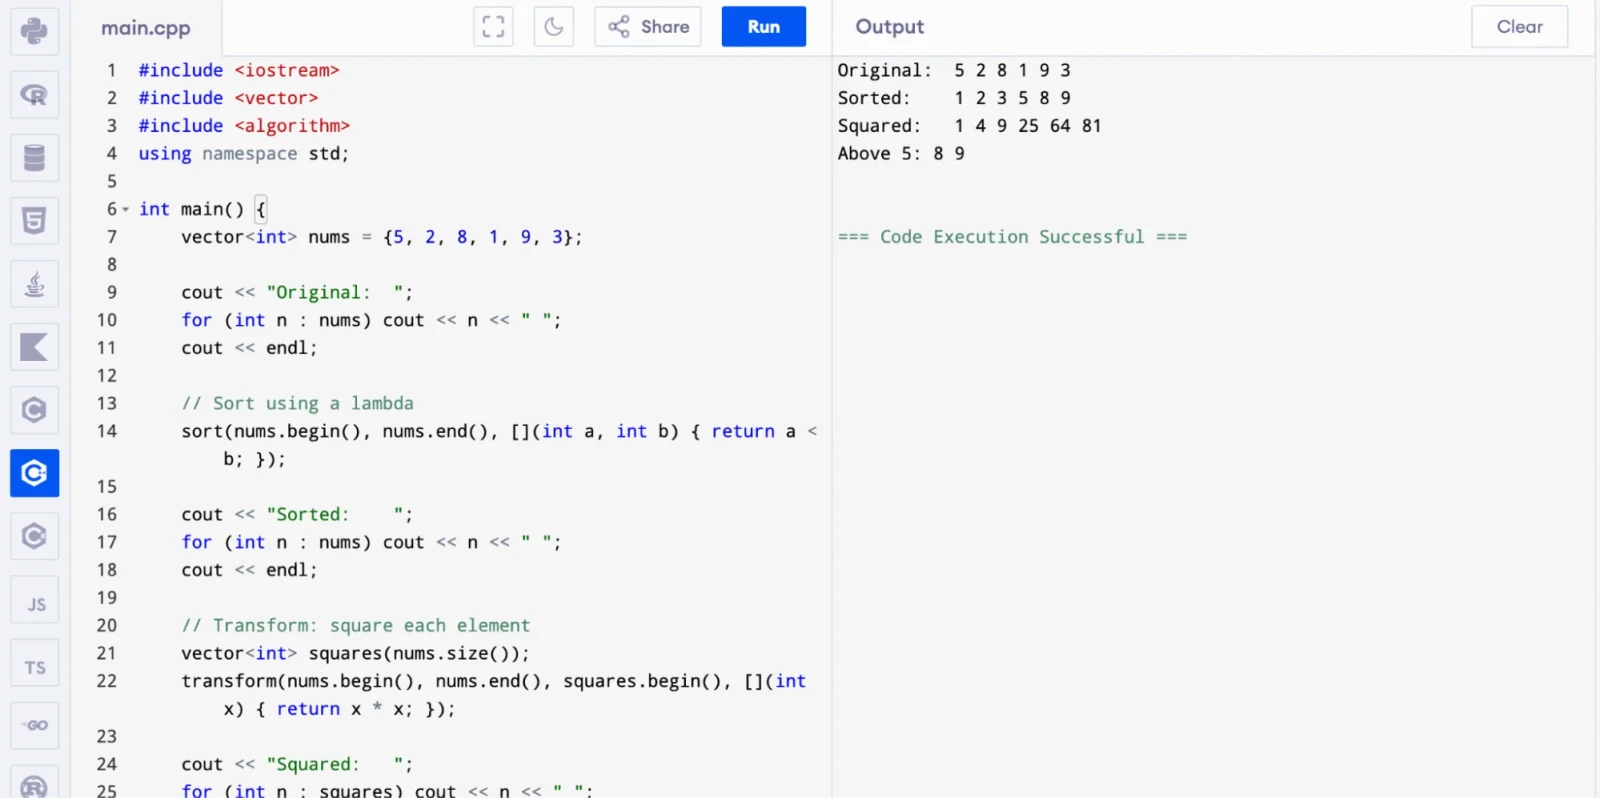Click 'Sorted: 1 2 3 5 8 9' output

click(954, 98)
